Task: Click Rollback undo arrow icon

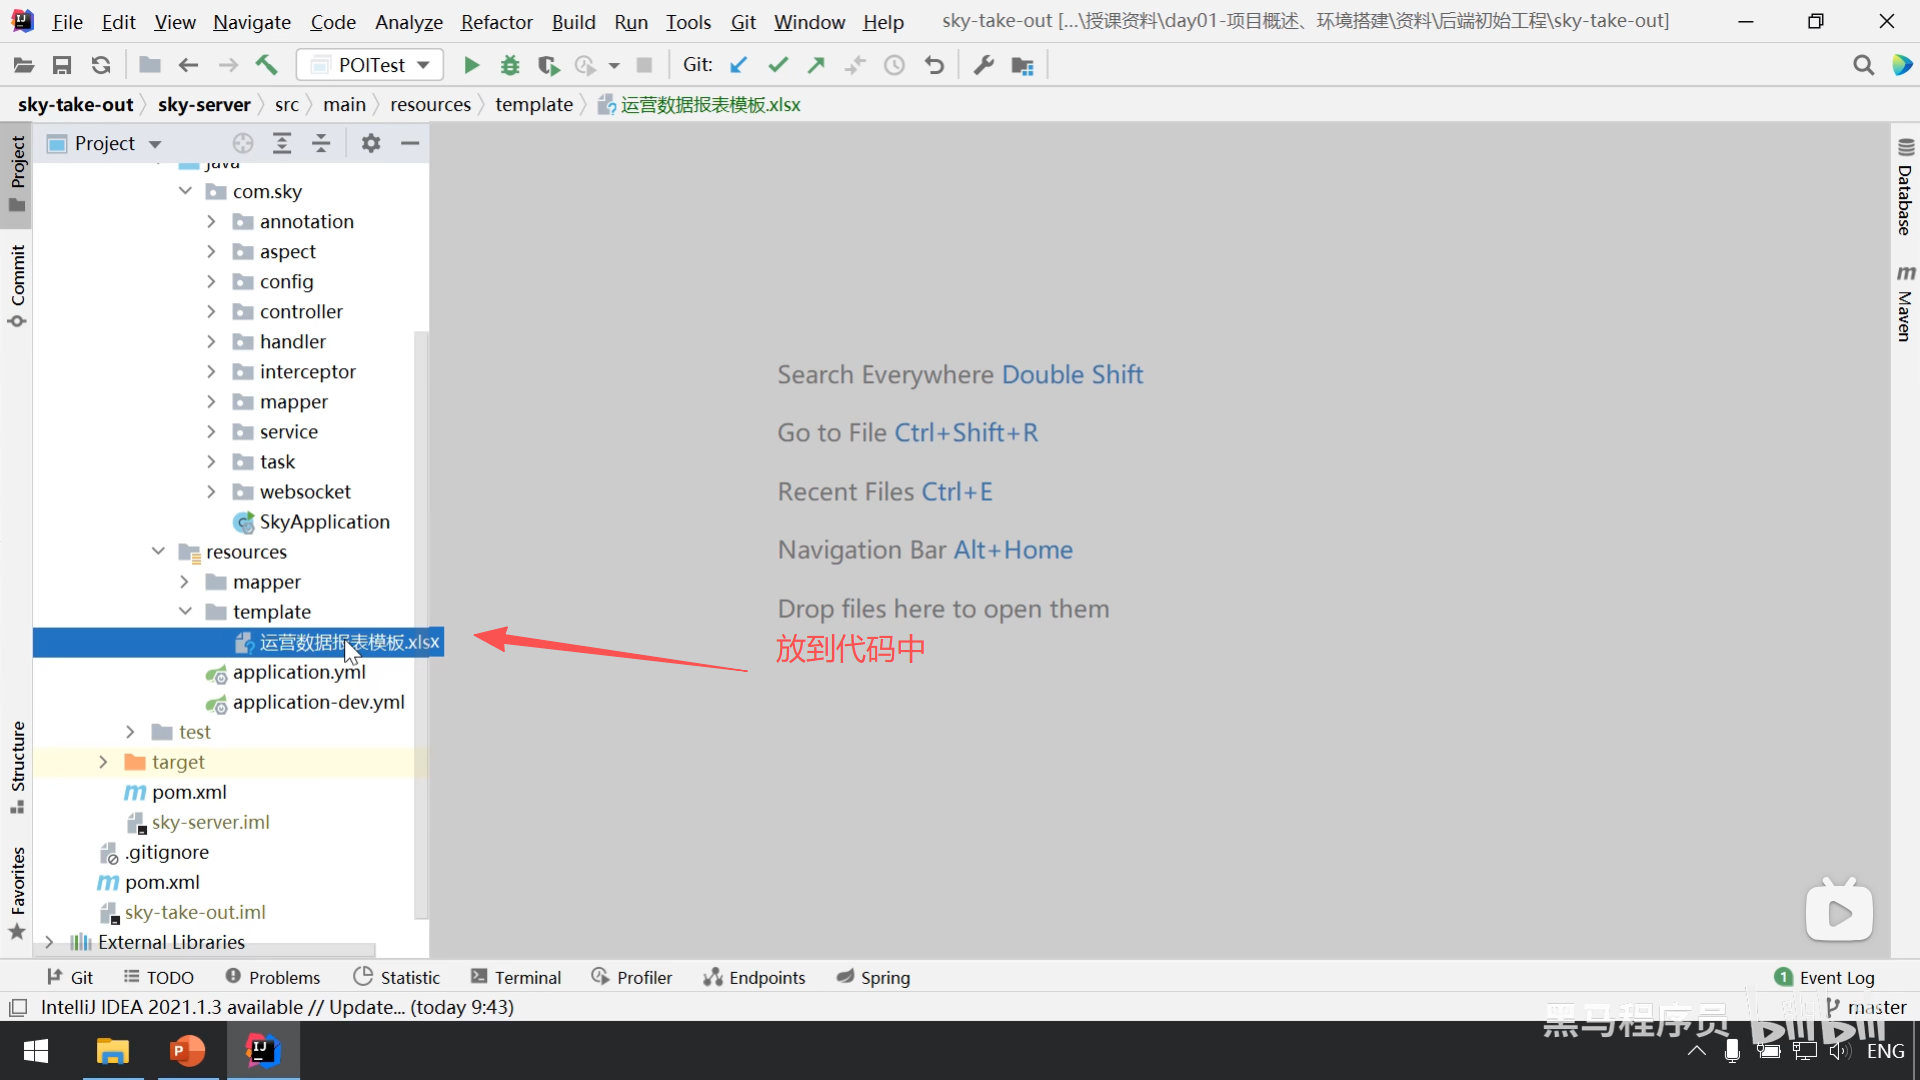Action: point(934,65)
